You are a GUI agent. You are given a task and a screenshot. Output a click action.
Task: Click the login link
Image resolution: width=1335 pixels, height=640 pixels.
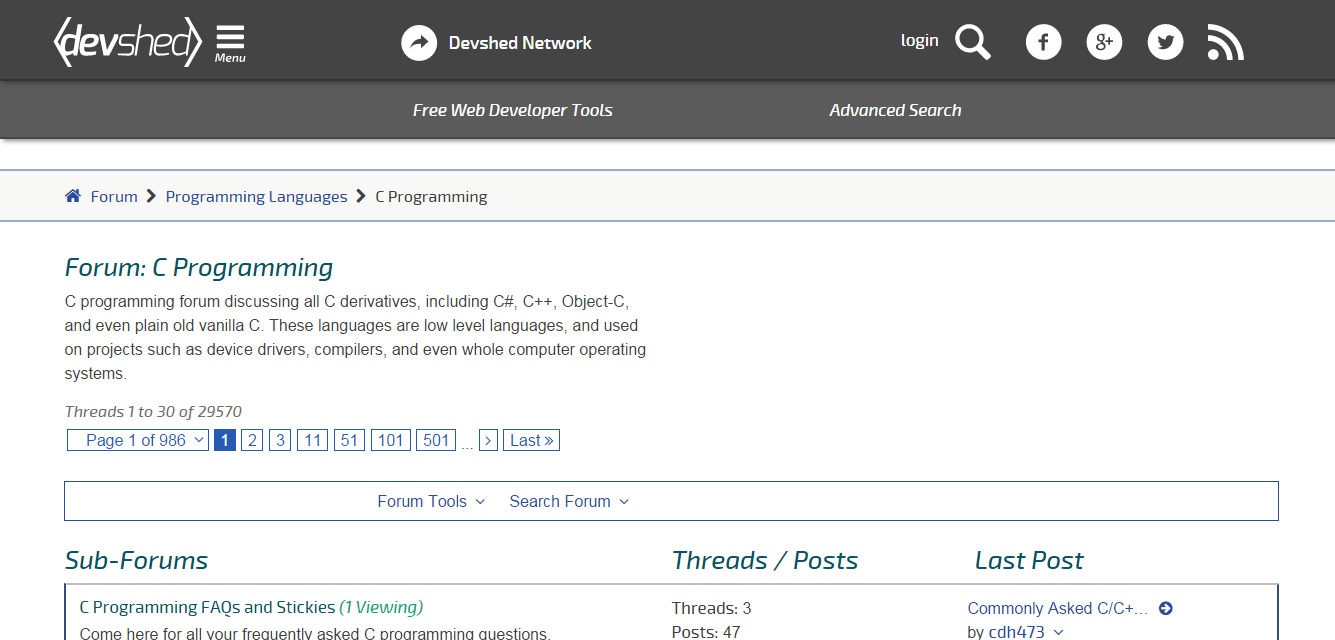tap(919, 40)
